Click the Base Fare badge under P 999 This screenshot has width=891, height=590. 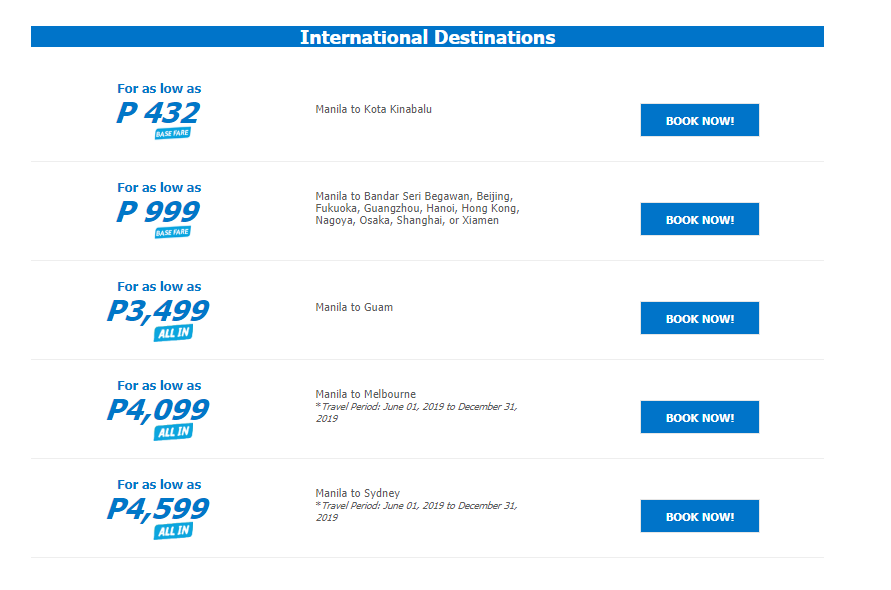click(173, 232)
